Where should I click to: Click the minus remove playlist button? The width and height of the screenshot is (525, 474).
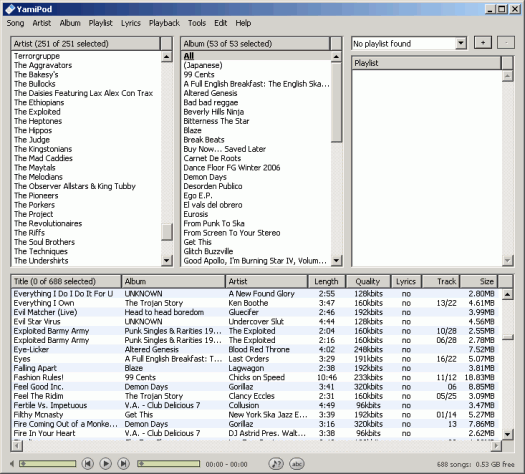point(506,43)
